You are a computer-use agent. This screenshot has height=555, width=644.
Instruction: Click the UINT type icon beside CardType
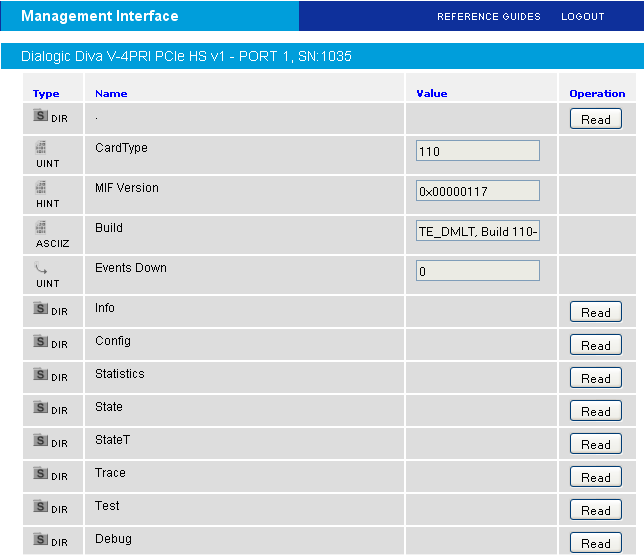[x=41, y=147]
